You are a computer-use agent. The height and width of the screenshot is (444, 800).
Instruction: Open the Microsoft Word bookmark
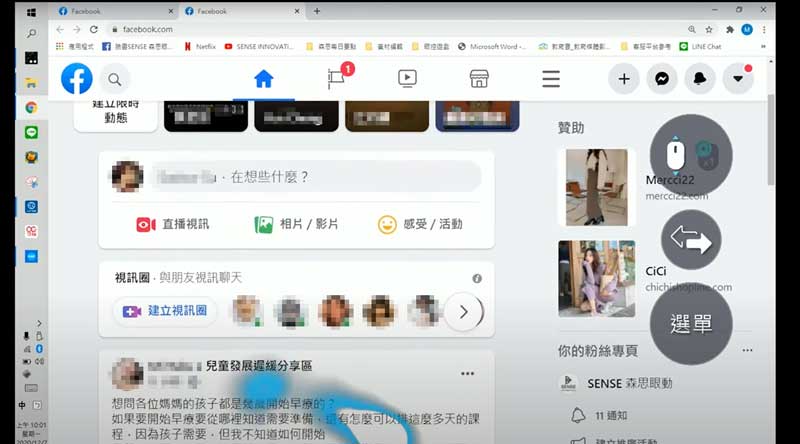point(492,46)
